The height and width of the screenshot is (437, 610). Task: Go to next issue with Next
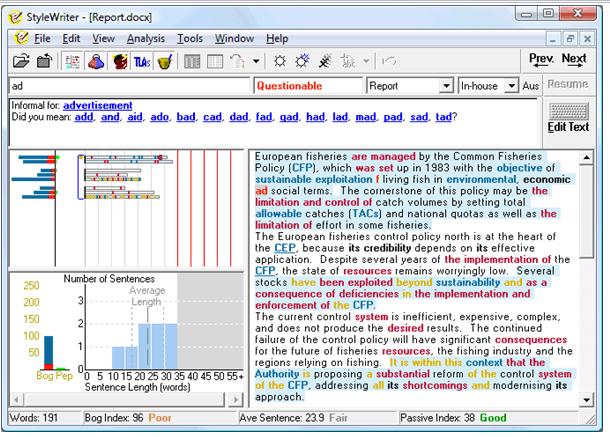574,60
